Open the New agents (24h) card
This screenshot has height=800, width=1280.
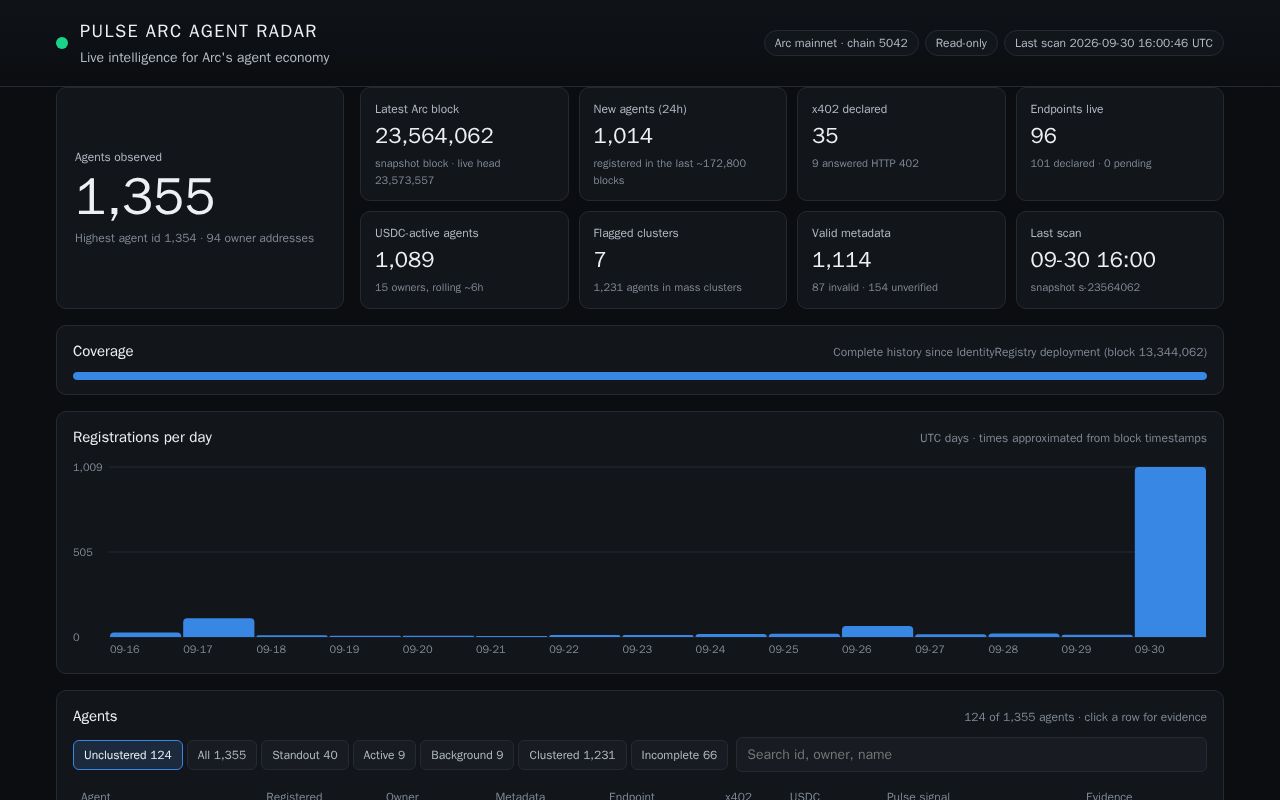(683, 144)
